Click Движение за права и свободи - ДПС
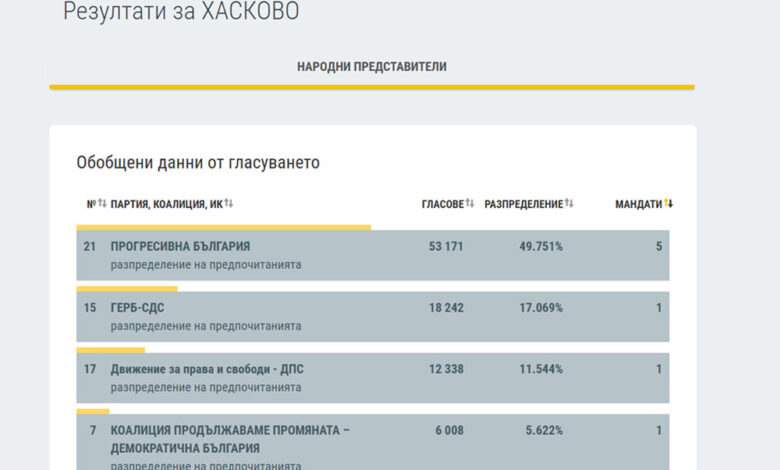Image resolution: width=780 pixels, height=470 pixels. coord(207,369)
